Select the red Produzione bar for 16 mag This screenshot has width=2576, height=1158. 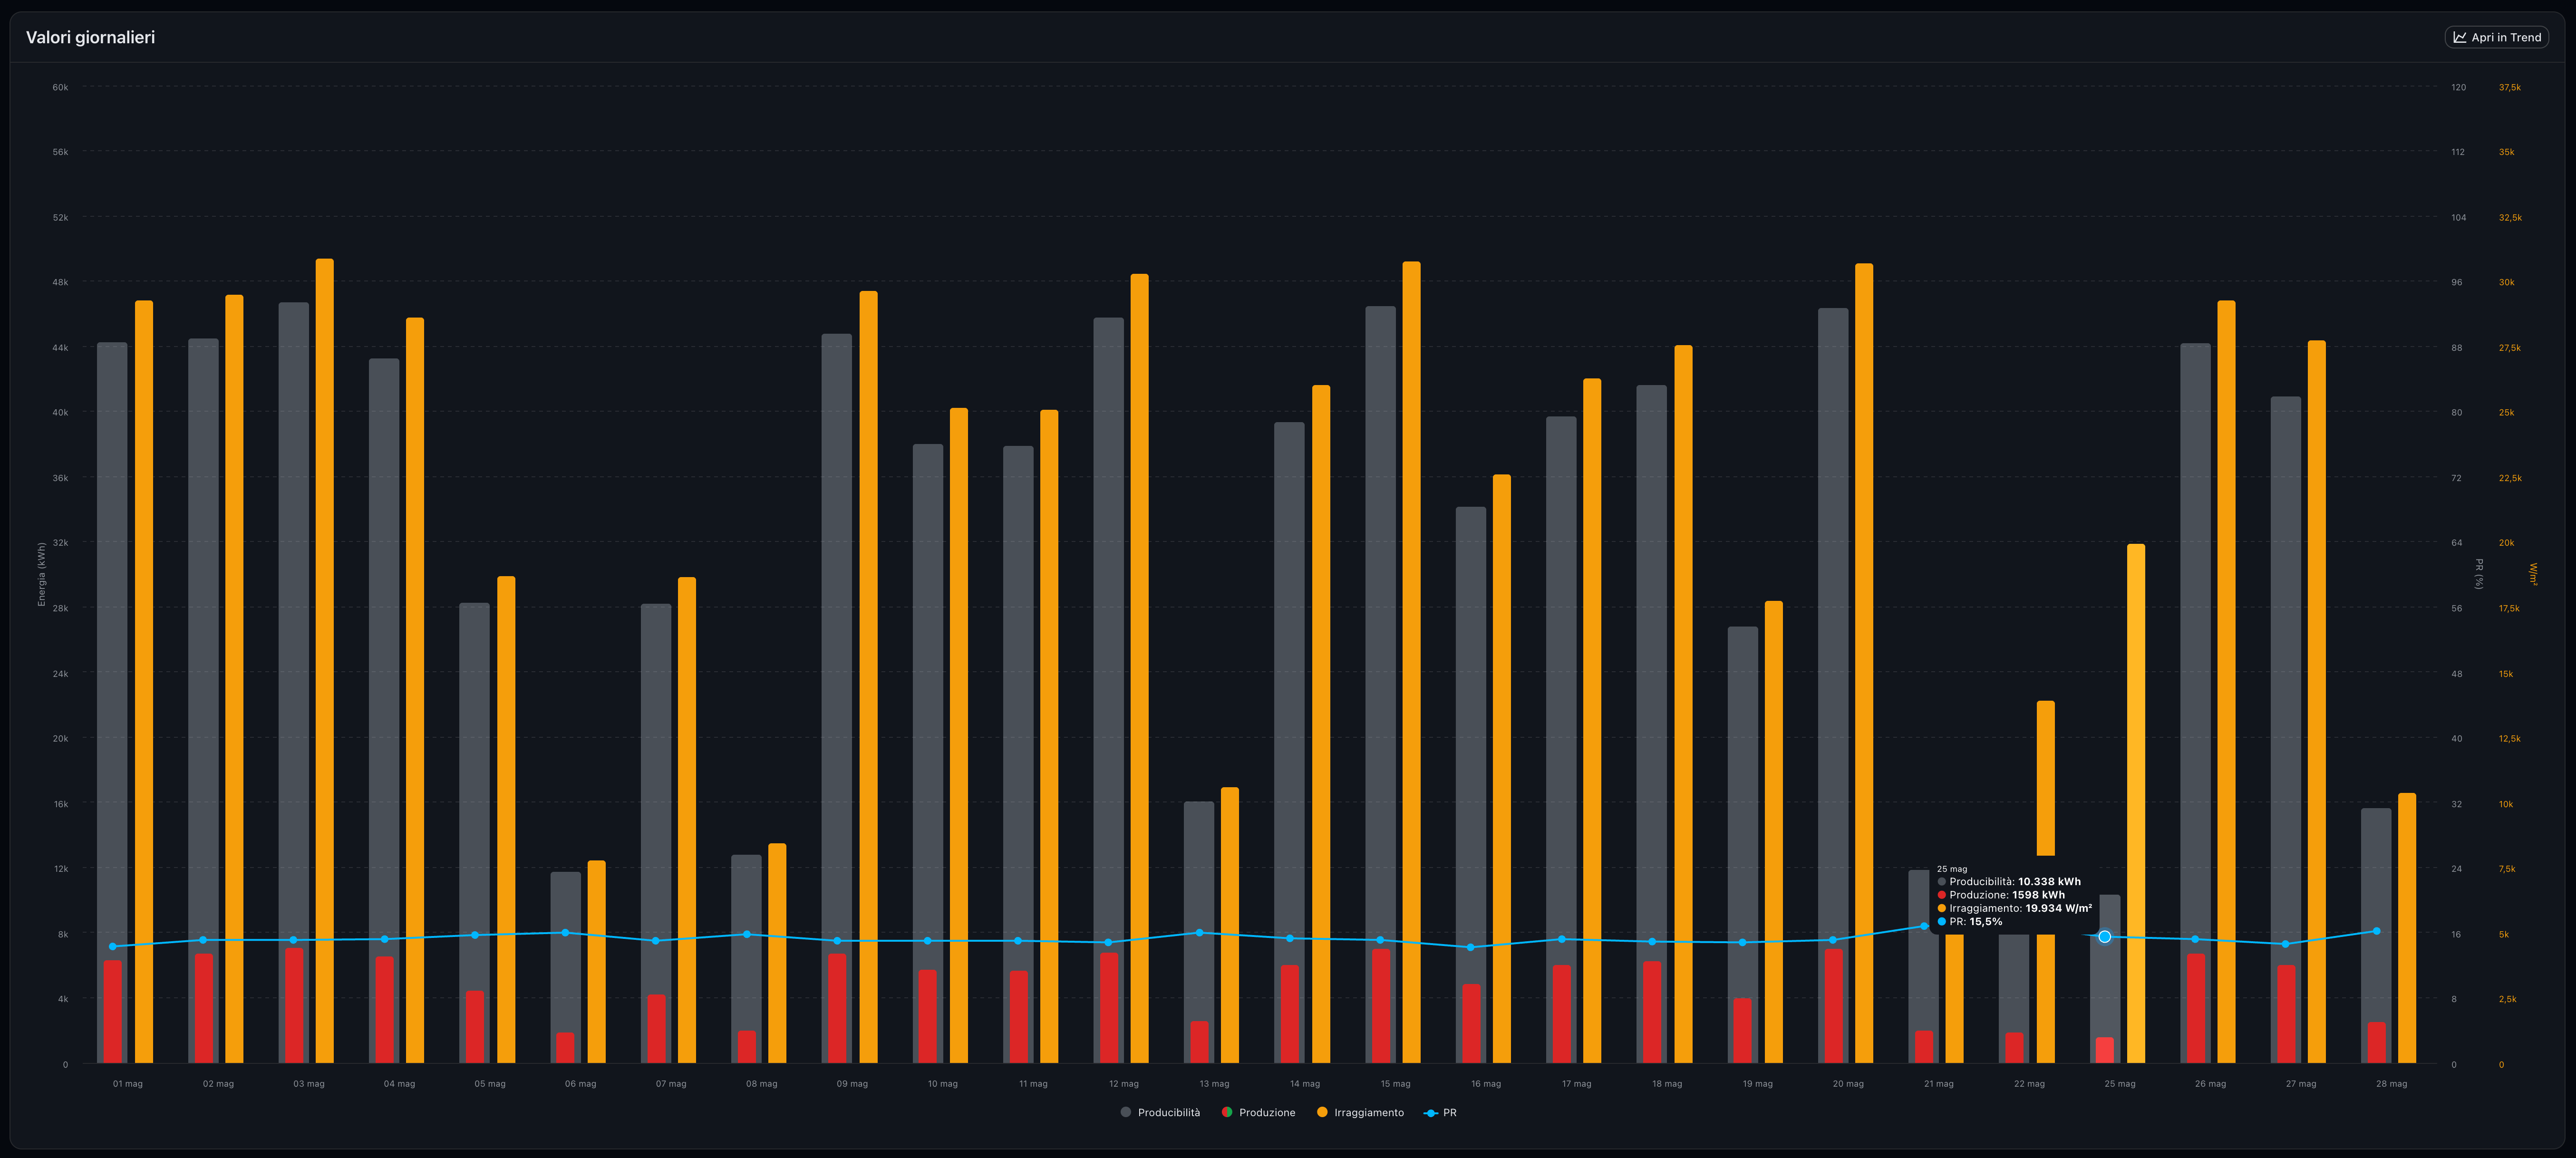1471,1023
